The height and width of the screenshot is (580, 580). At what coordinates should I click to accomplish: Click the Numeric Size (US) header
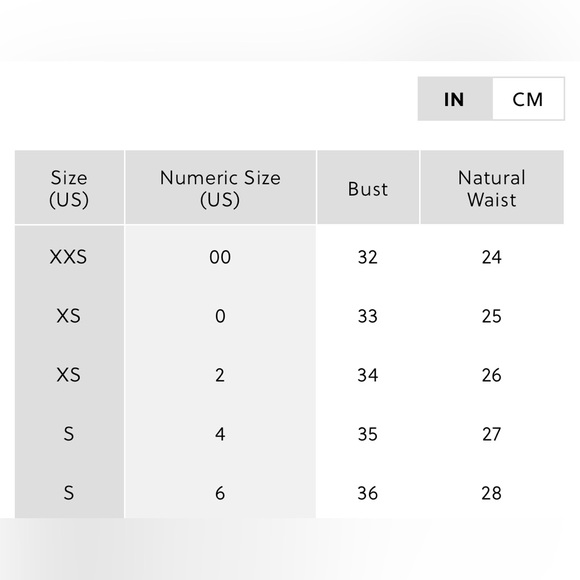pos(220,187)
